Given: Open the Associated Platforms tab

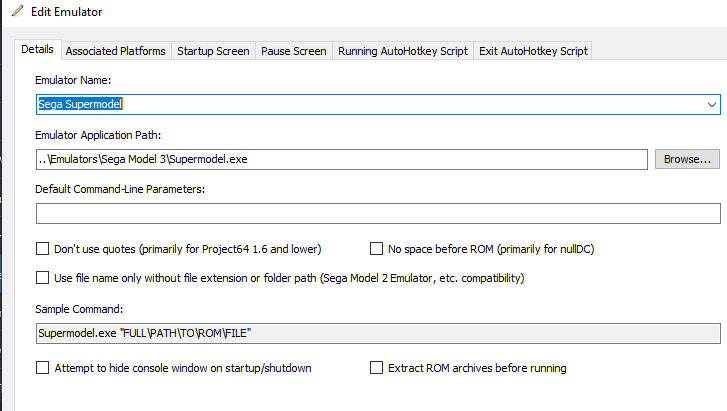Looking at the screenshot, I should (x=115, y=51).
